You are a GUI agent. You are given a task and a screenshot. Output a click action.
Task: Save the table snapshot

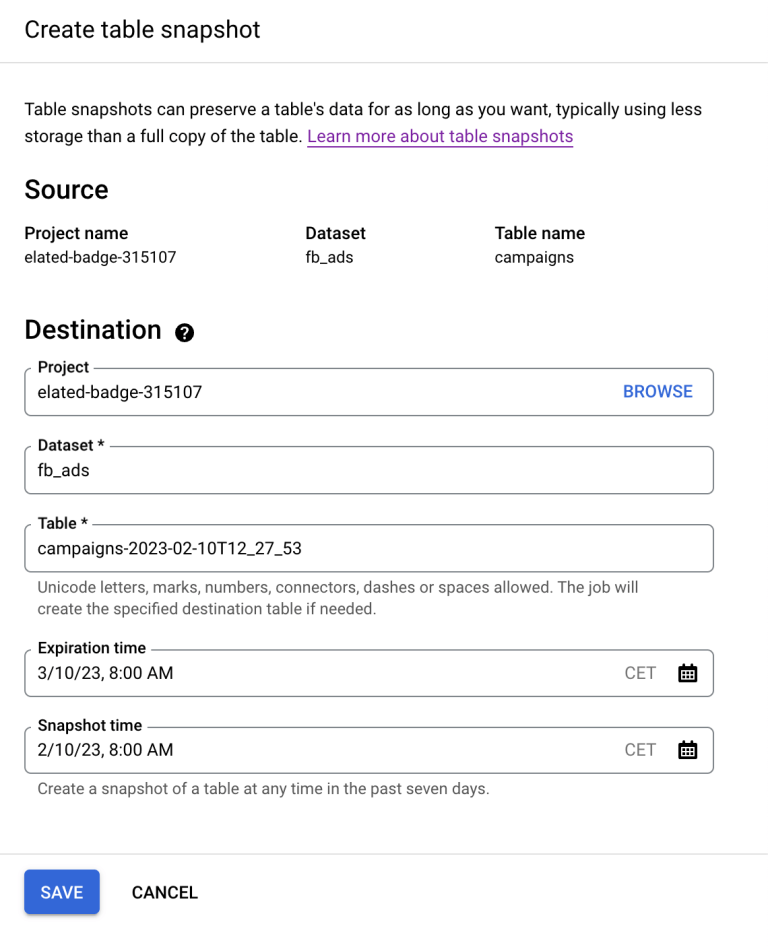(x=61, y=892)
